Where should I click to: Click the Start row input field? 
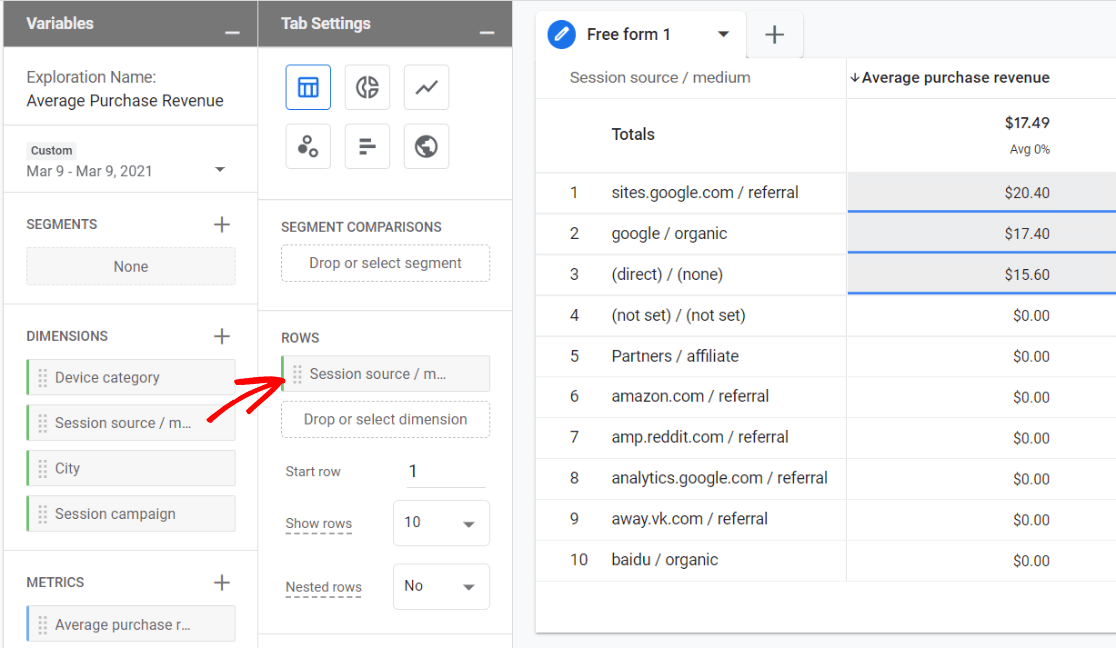445,472
